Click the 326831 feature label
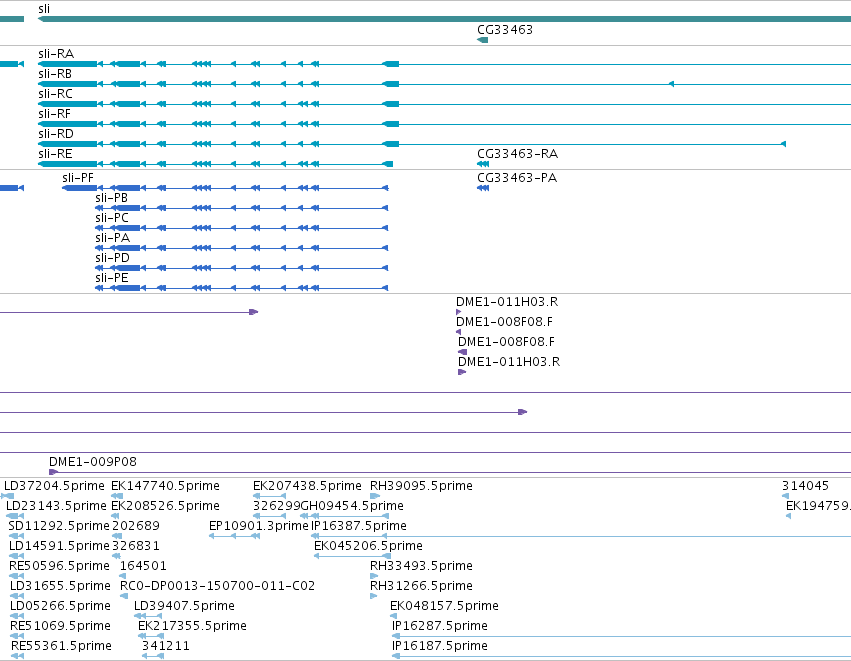The image size is (851, 661). click(x=136, y=546)
